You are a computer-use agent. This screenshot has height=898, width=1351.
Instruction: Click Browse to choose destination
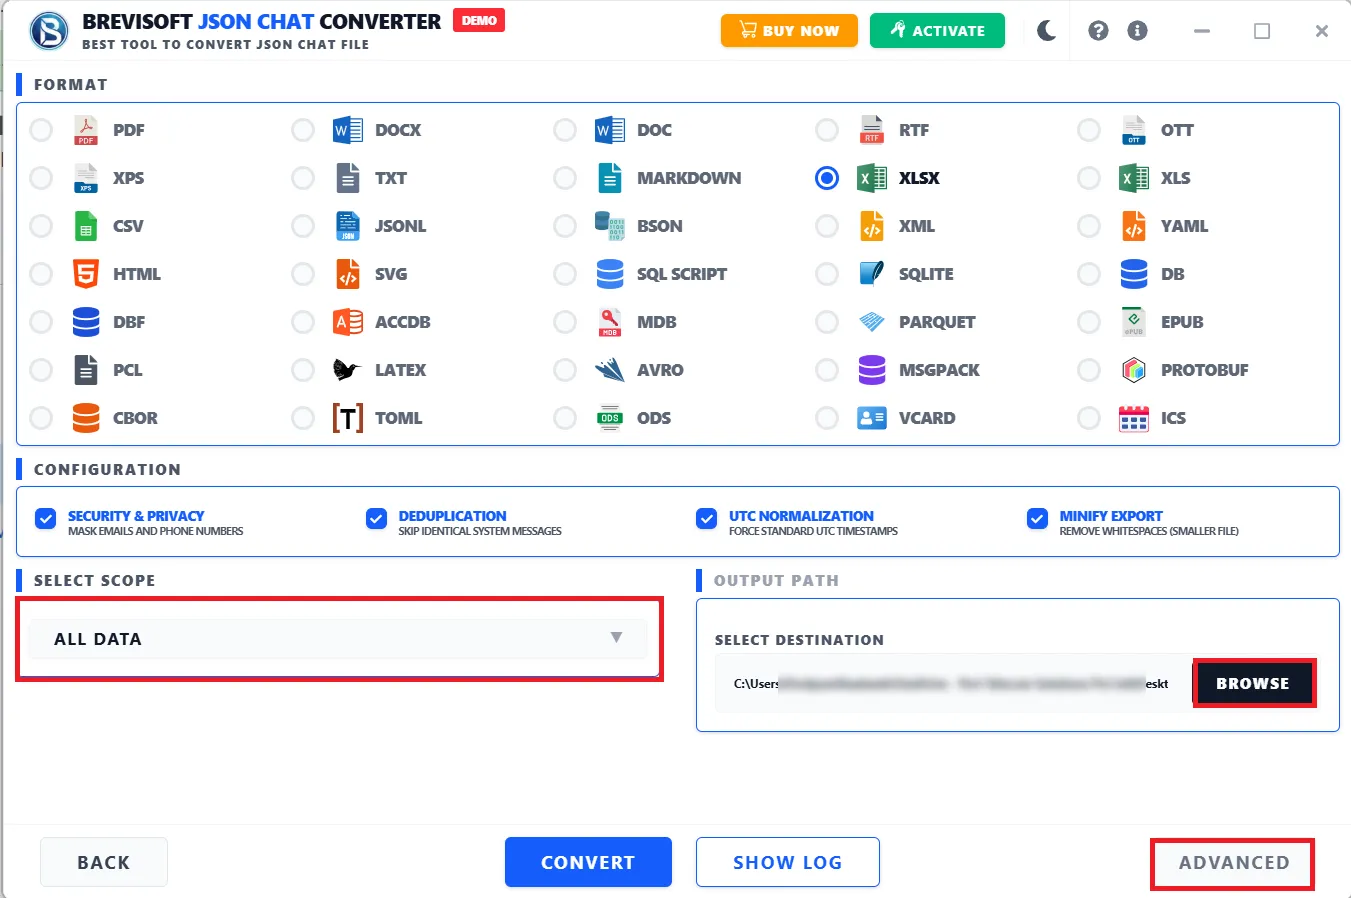pos(1253,684)
